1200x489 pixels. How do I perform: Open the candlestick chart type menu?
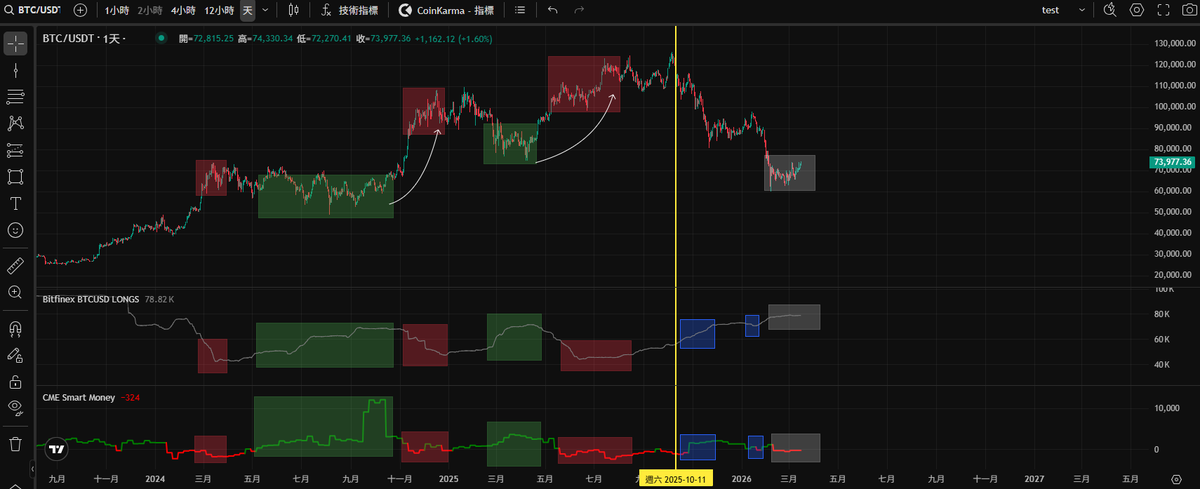(x=293, y=10)
